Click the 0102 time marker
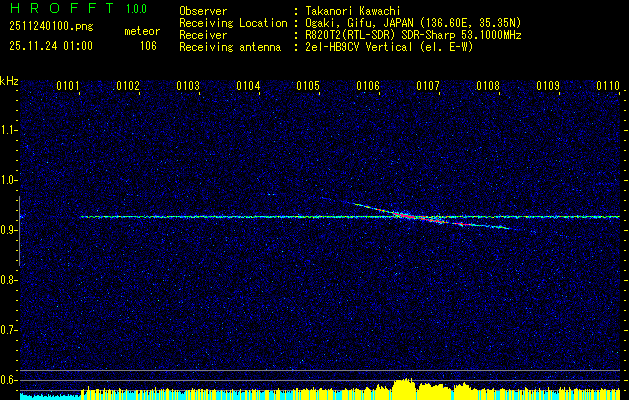 tap(128, 86)
